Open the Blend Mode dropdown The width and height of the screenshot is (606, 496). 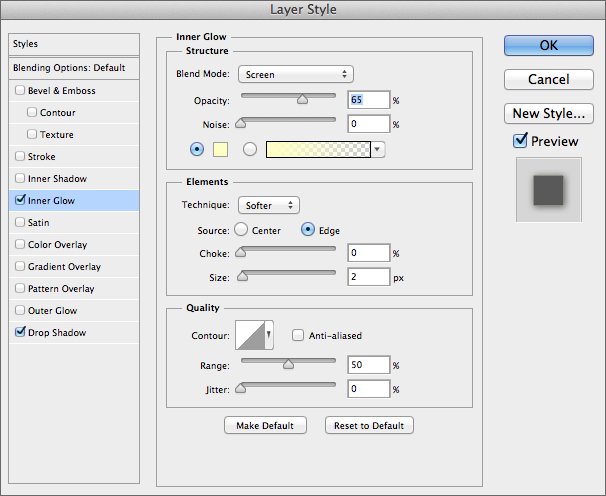coord(295,74)
